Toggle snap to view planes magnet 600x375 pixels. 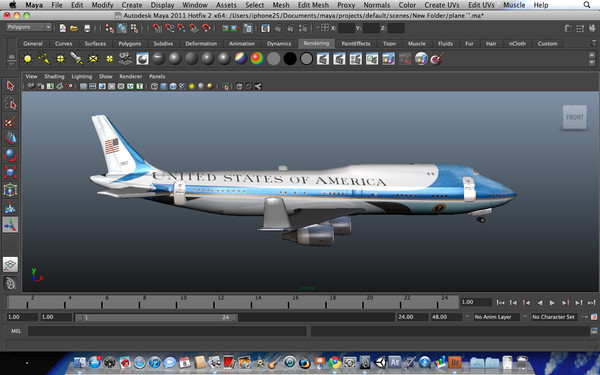[194, 28]
